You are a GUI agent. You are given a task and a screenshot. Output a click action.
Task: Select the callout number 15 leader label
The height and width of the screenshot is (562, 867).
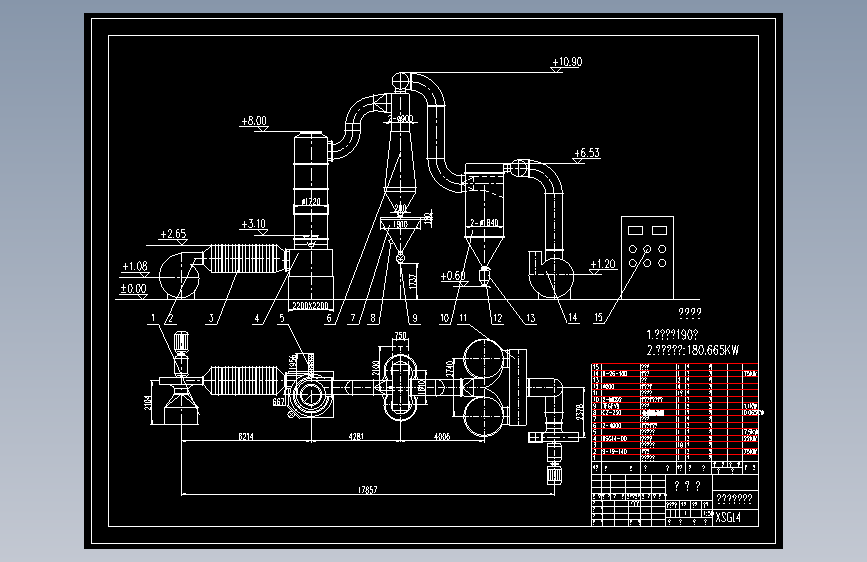(598, 318)
